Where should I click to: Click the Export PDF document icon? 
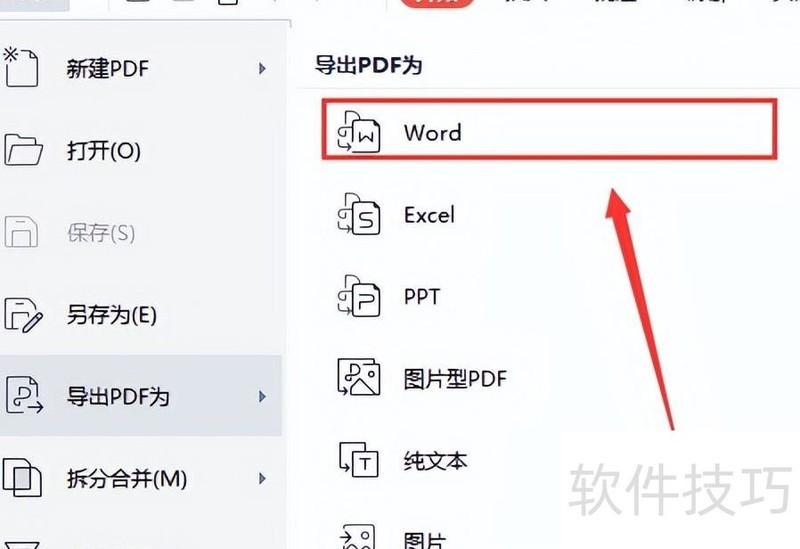point(23,395)
